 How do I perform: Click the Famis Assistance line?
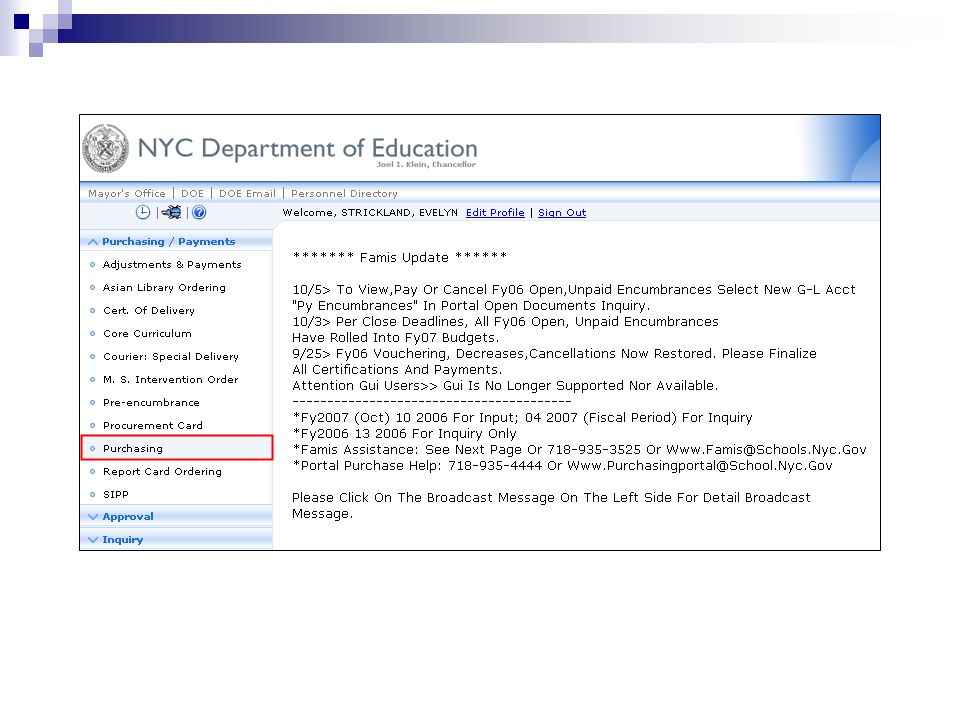(579, 450)
